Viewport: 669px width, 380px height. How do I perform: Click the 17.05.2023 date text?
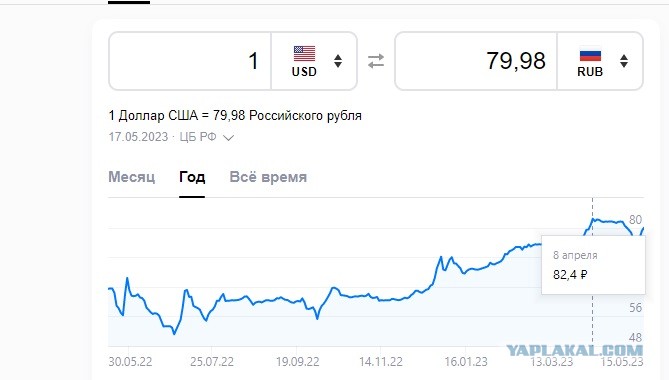(x=138, y=137)
